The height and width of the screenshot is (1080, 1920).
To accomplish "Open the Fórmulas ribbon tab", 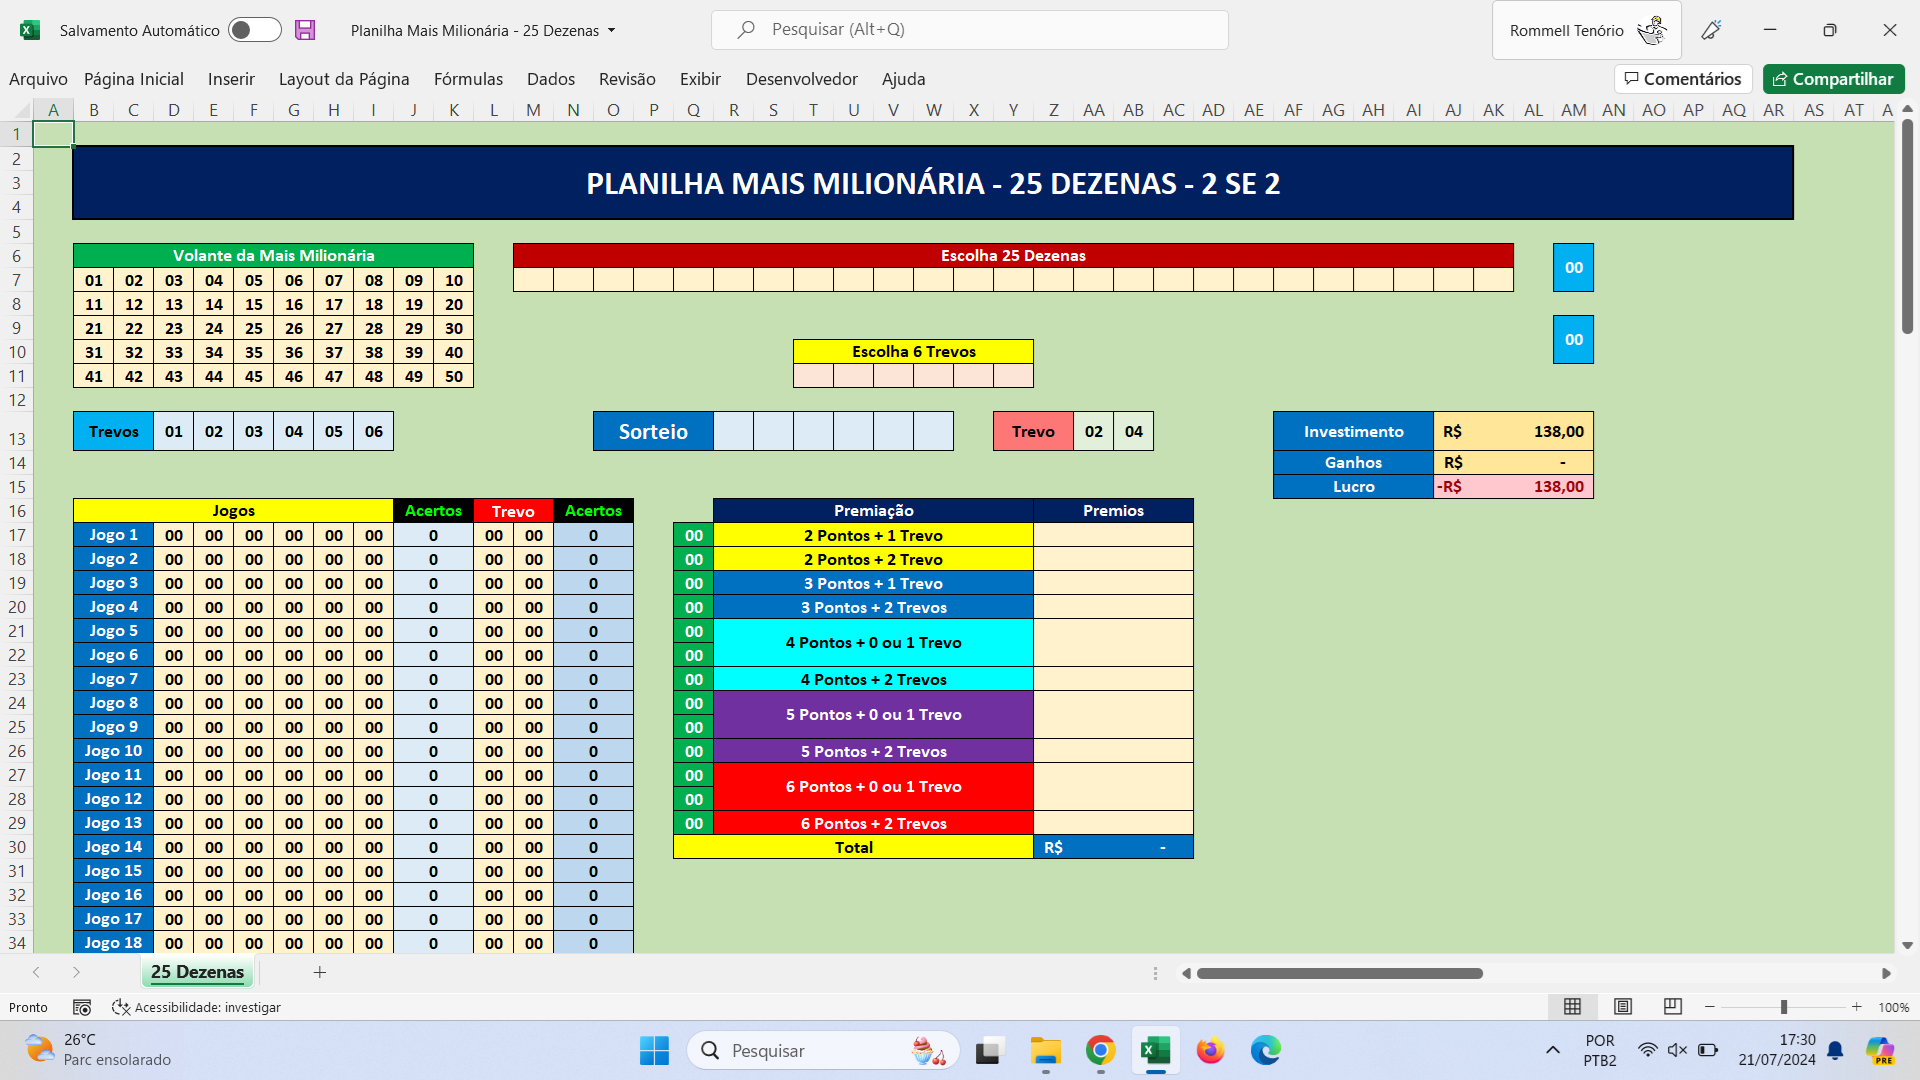I will click(468, 79).
